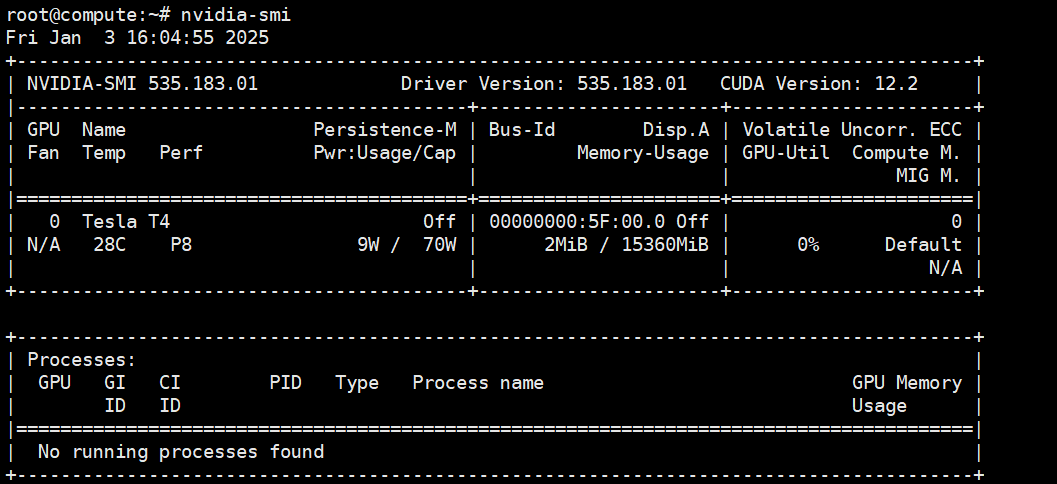Click the 2MiB / 15360MiB memory usage
1057x484 pixels.
coord(626,245)
